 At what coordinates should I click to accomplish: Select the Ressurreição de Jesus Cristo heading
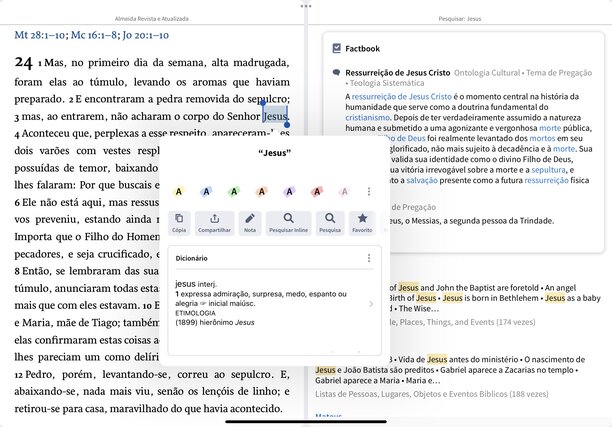pyautogui.click(x=398, y=73)
